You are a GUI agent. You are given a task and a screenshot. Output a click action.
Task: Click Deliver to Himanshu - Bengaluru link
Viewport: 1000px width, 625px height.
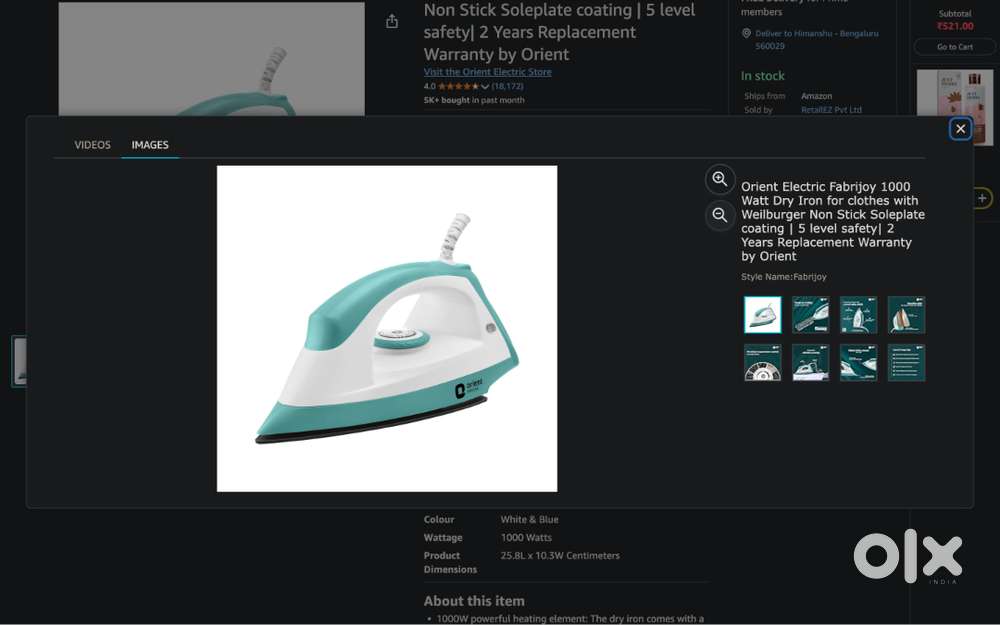click(x=816, y=33)
